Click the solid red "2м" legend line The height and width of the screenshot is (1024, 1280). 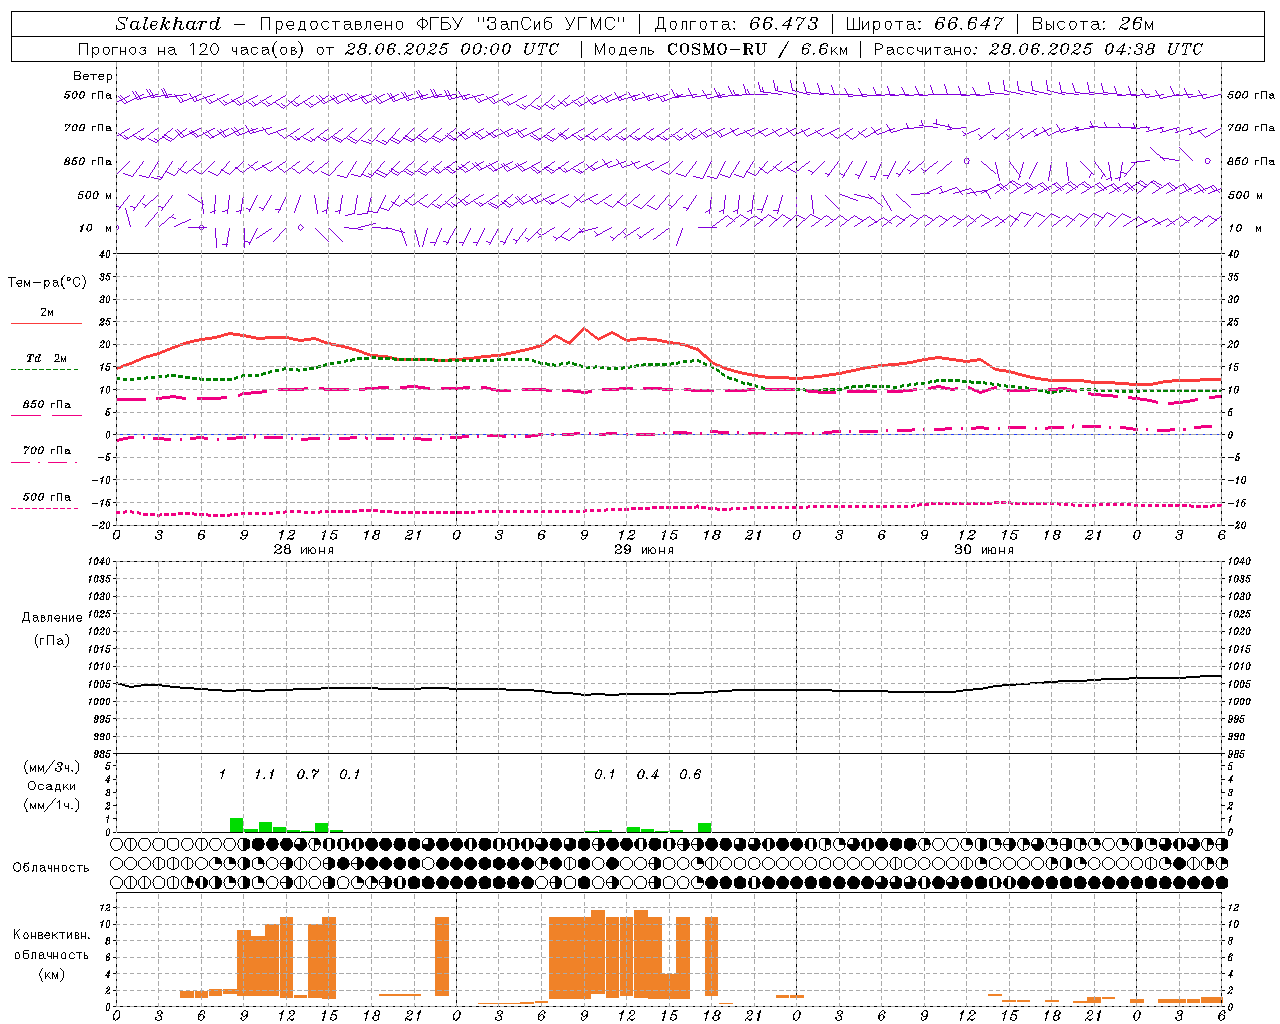pyautogui.click(x=46, y=324)
